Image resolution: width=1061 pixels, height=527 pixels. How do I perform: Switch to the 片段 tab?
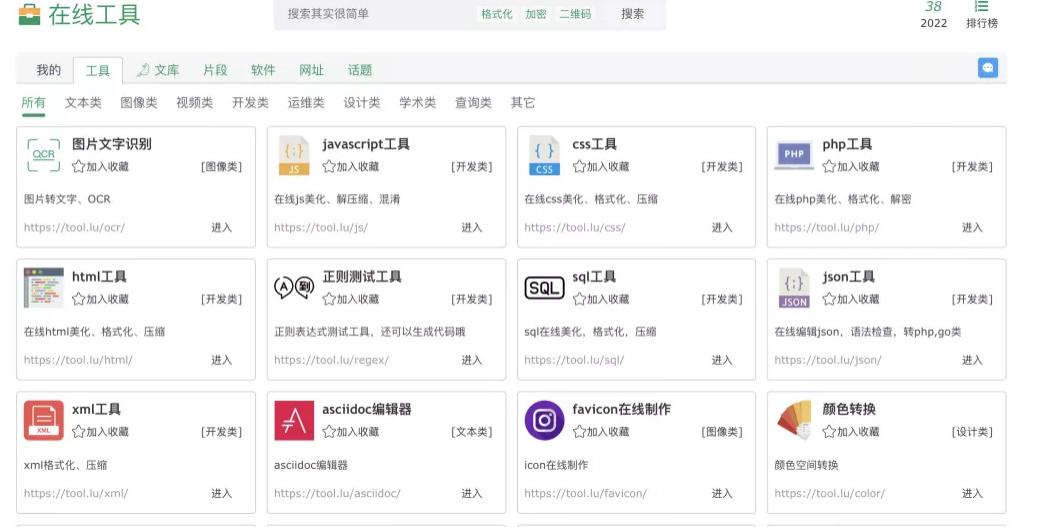pos(215,70)
